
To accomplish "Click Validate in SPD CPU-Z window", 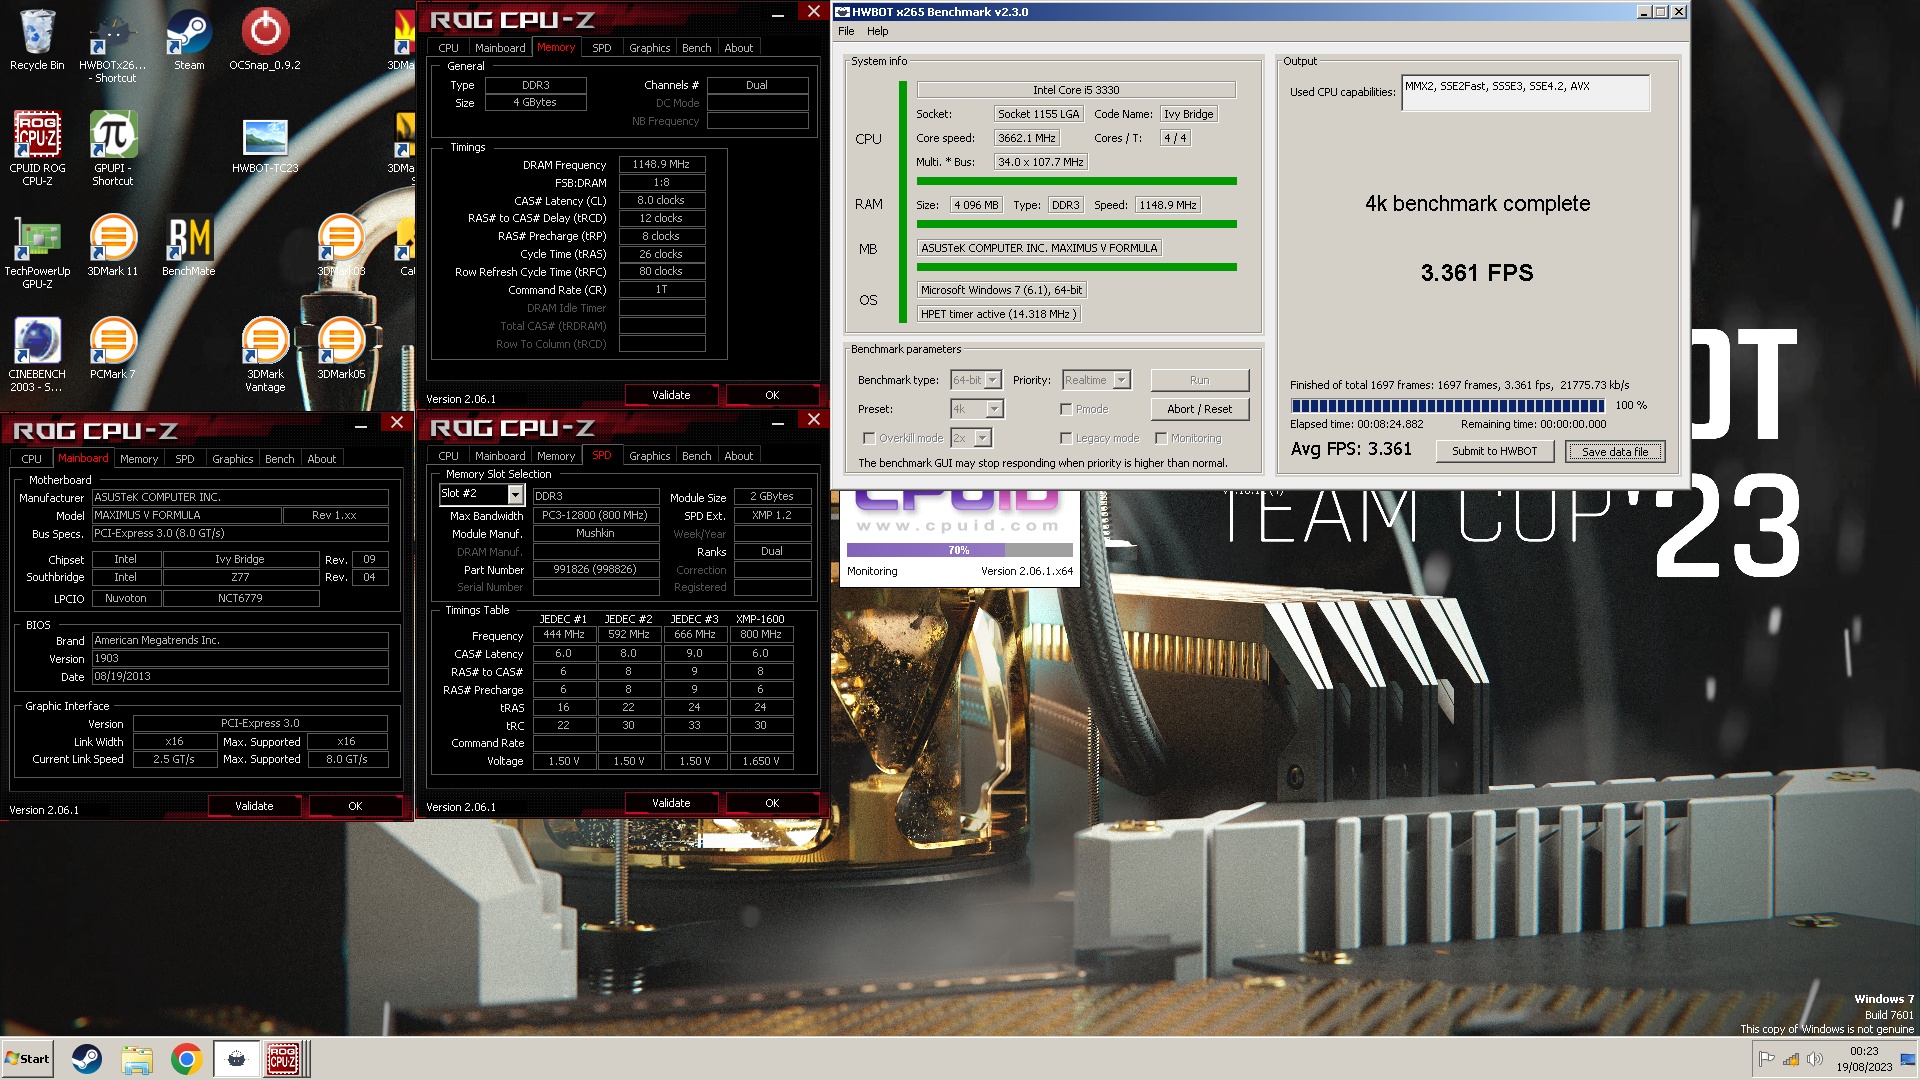I will [x=671, y=803].
